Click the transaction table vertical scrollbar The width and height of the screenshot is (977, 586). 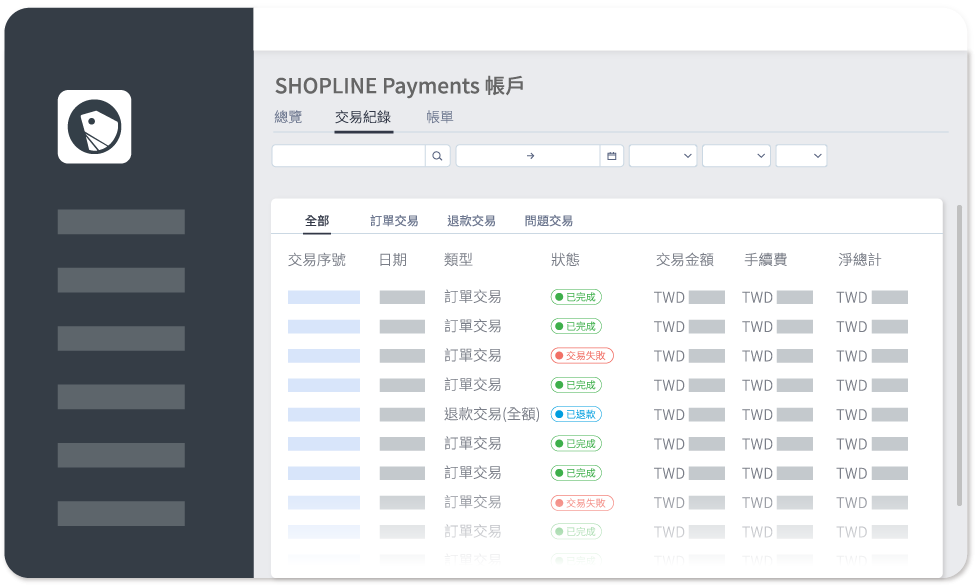coord(960,355)
